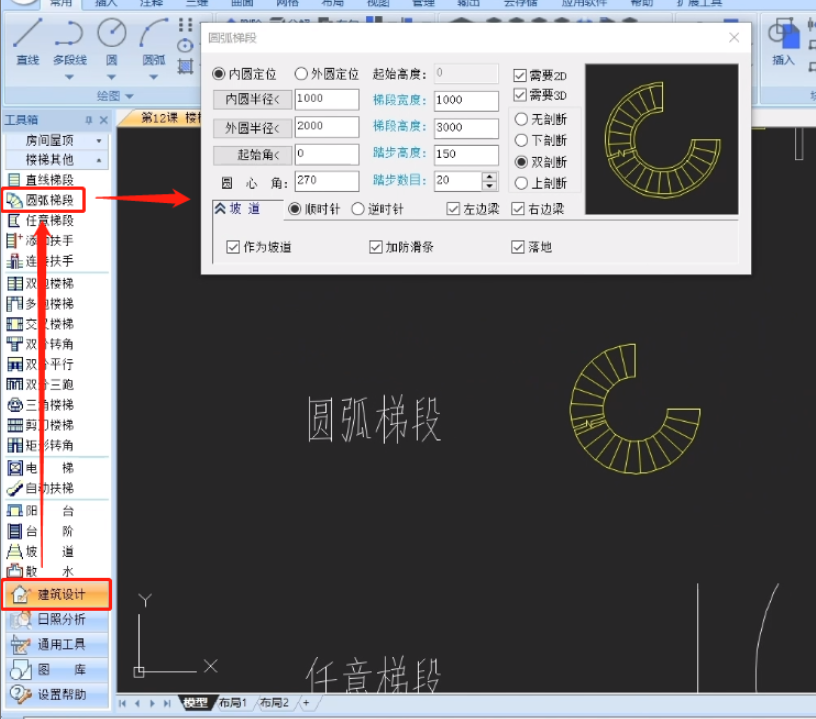Select the 直线 line drawing tool

point(27,42)
